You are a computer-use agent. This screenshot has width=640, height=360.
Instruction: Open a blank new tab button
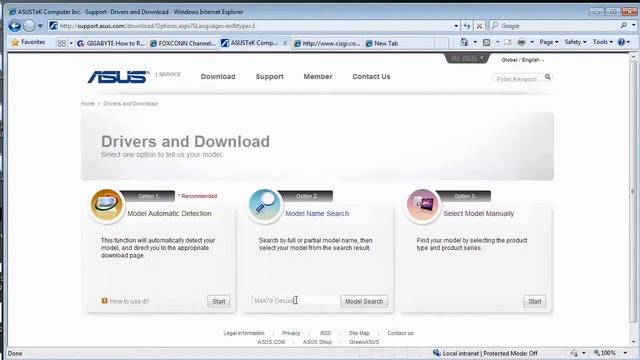(x=441, y=43)
